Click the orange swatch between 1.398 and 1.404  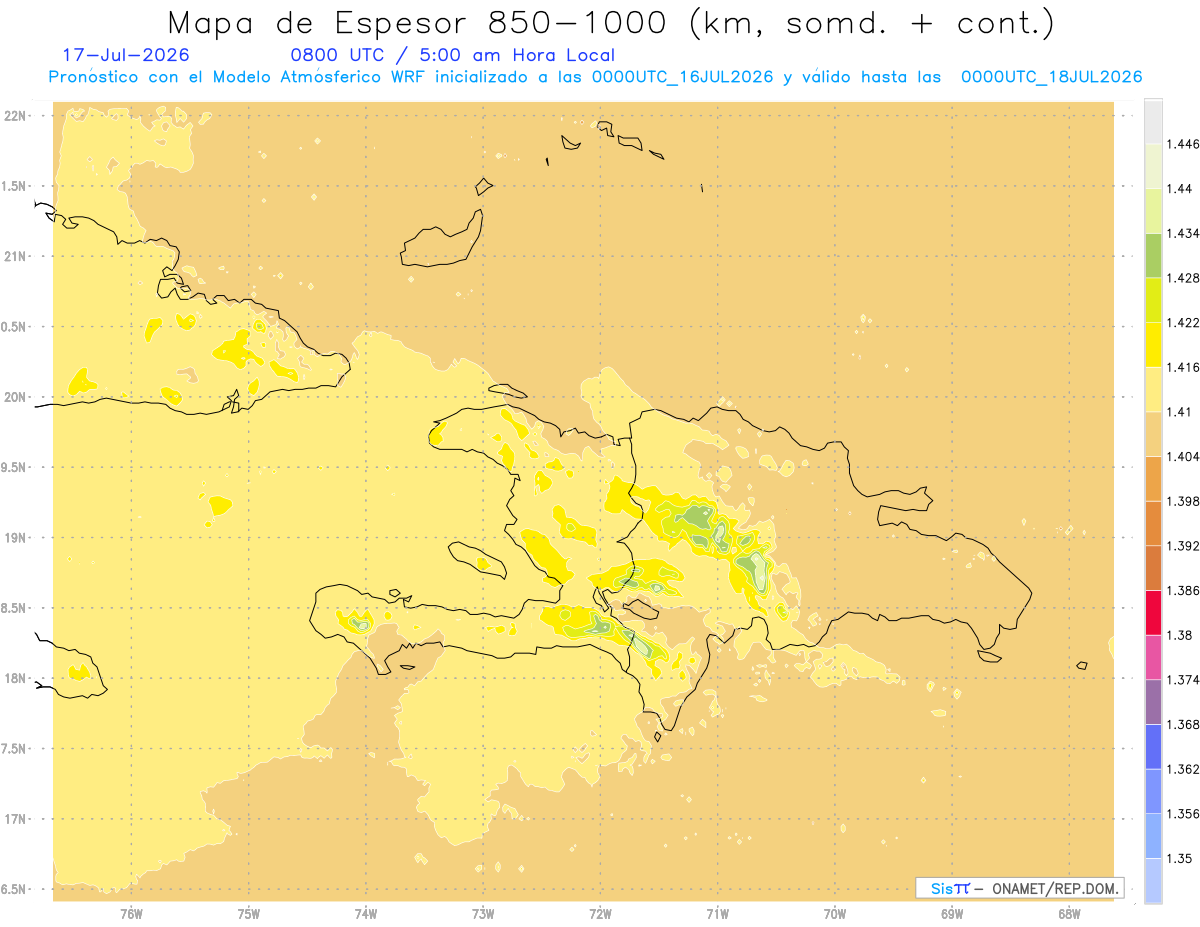point(1153,478)
